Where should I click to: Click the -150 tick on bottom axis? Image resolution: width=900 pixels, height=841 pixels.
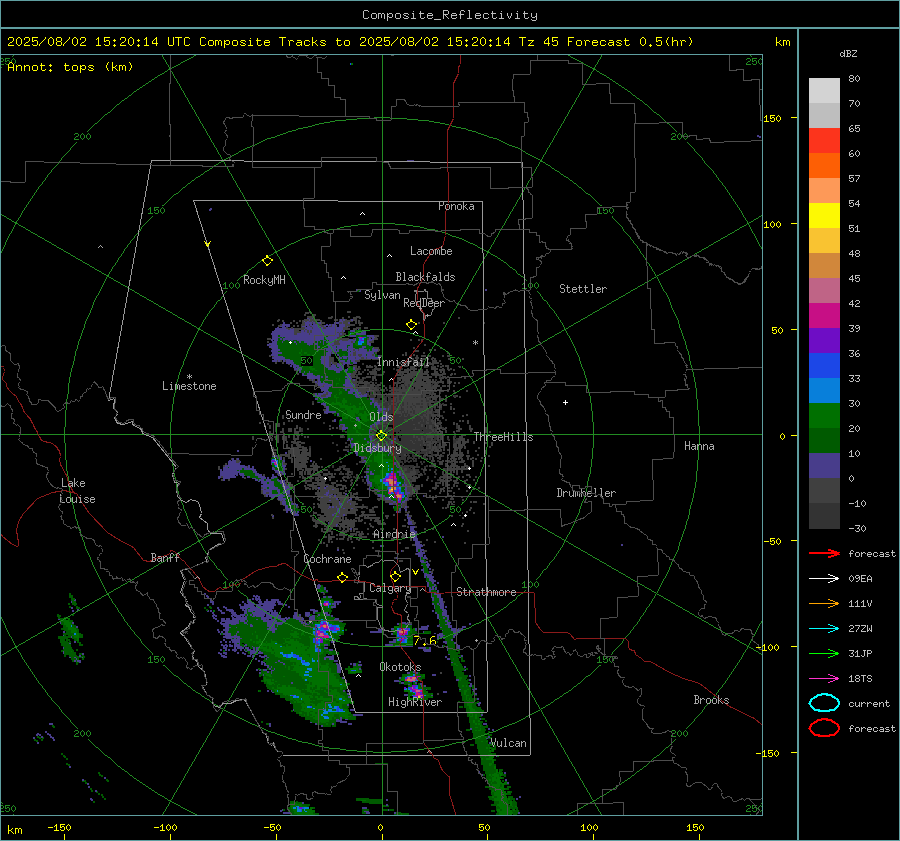59,827
